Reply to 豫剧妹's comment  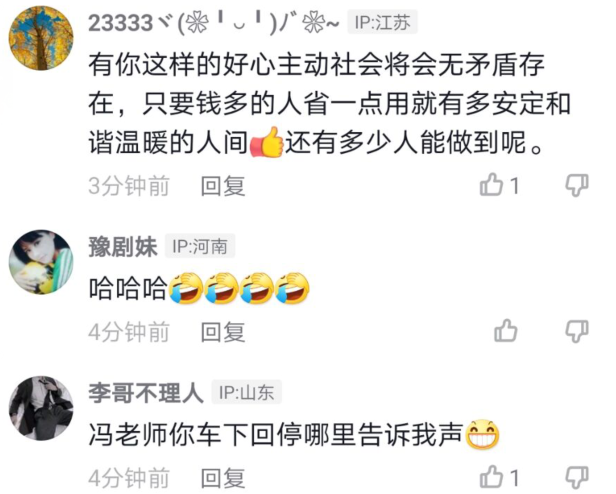click(223, 332)
